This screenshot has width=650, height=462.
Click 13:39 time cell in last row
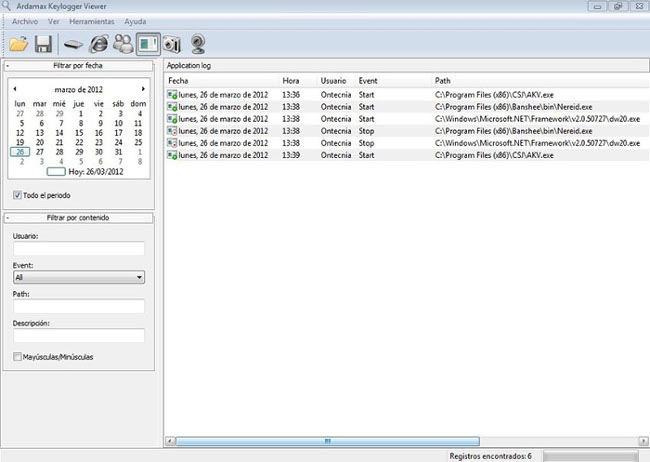[x=291, y=155]
